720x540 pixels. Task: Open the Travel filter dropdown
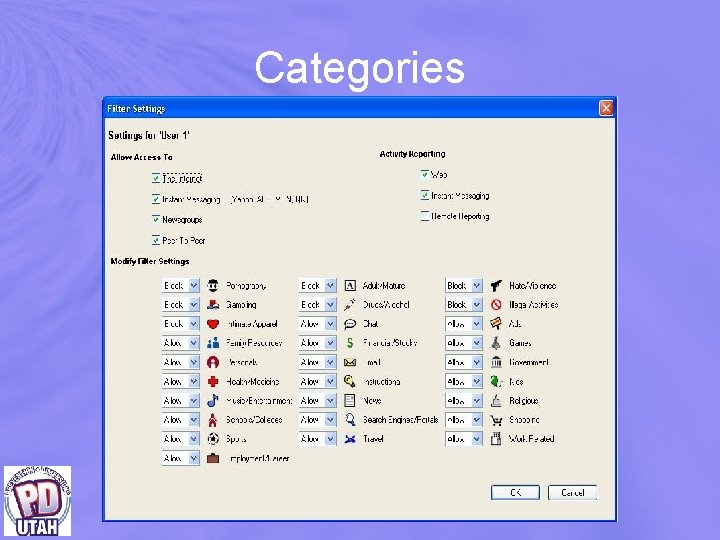point(317,439)
